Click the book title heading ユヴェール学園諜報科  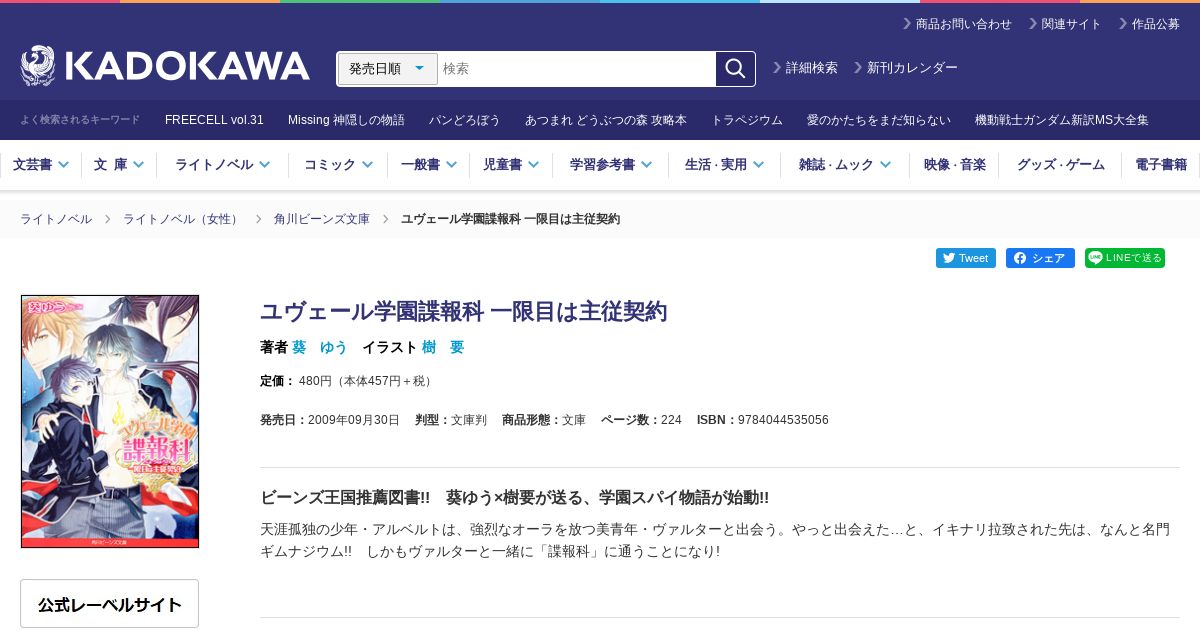(463, 311)
